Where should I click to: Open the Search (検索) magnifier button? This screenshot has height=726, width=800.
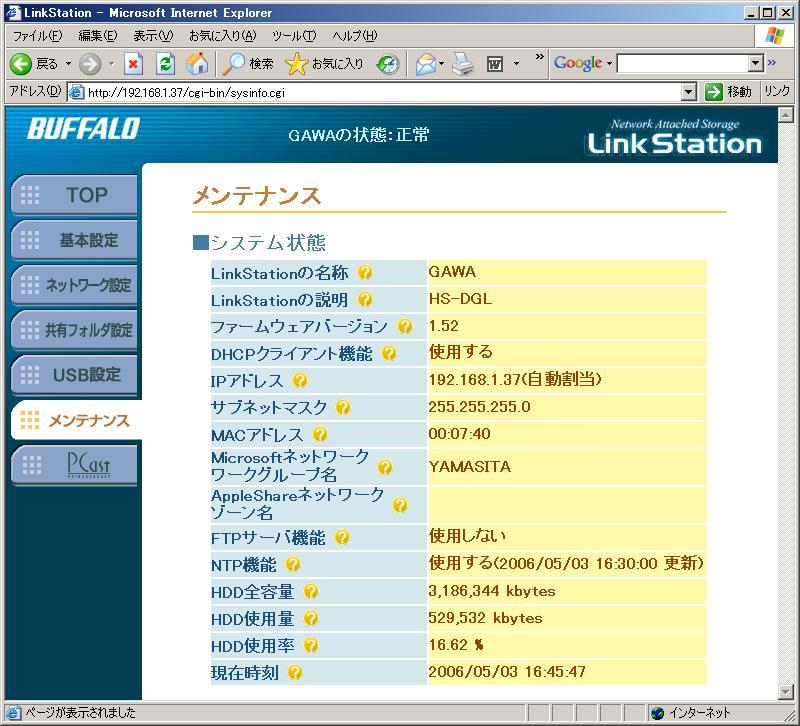(x=248, y=64)
